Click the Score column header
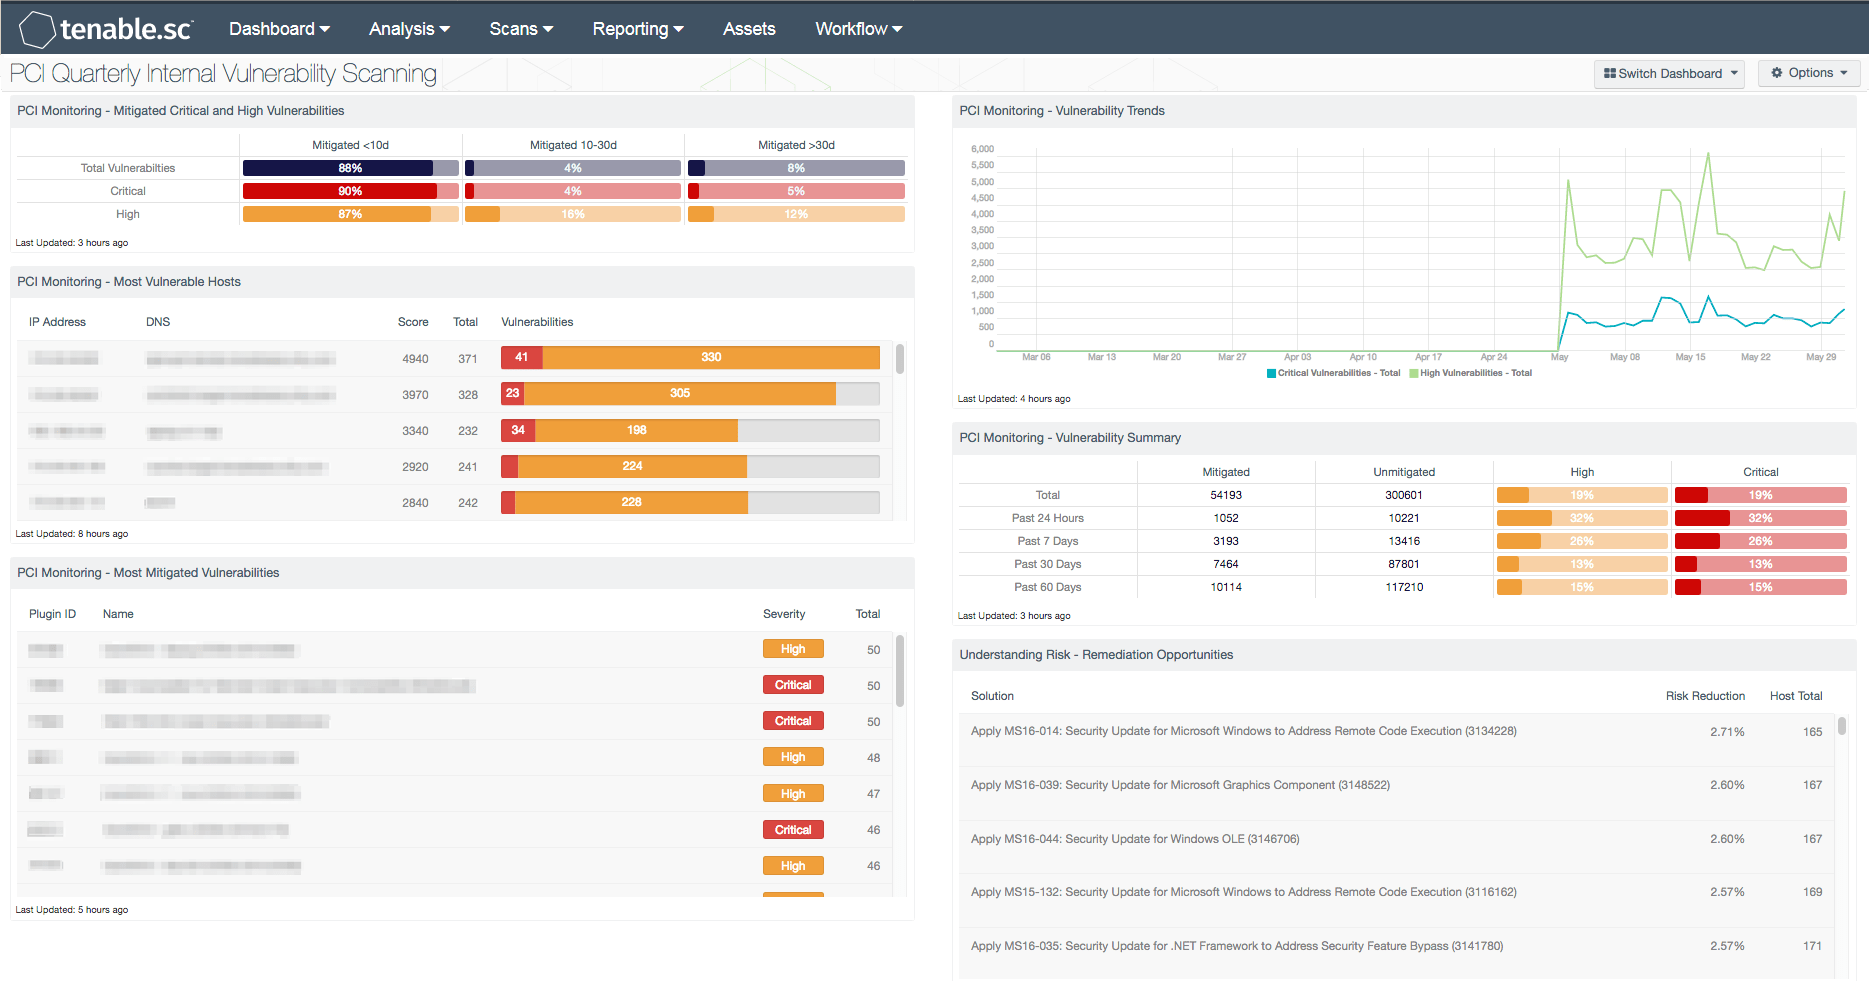1869x981 pixels. (x=413, y=322)
